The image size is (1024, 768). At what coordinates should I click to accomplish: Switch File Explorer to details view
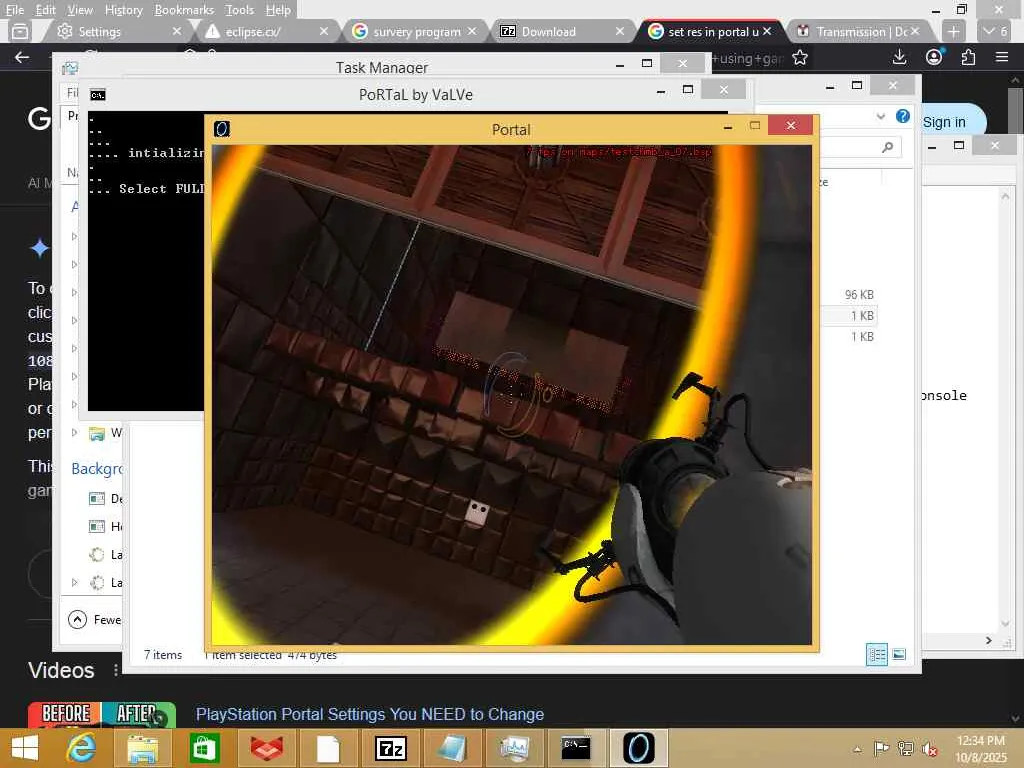click(x=876, y=654)
